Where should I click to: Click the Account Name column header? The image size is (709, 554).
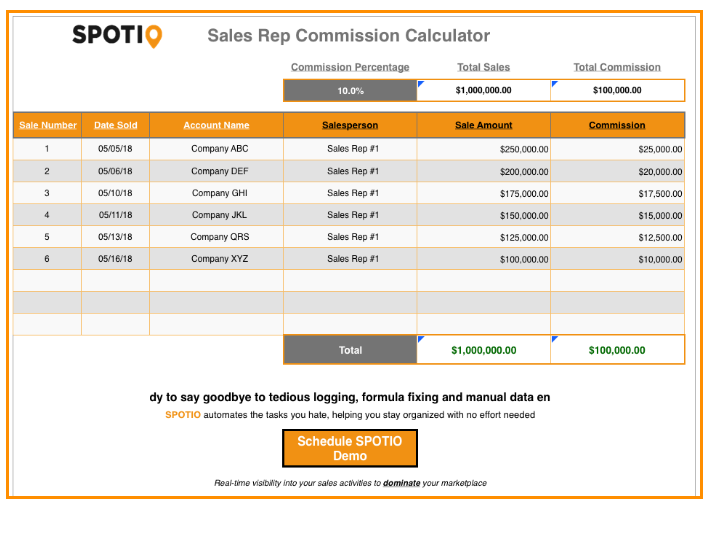pos(216,125)
